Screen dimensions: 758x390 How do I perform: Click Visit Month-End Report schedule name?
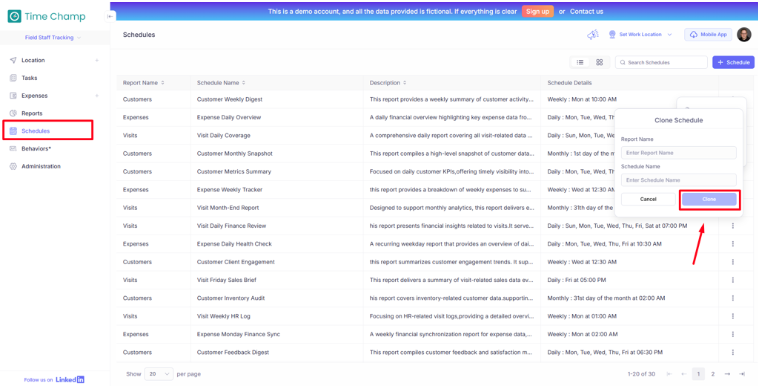click(228, 208)
